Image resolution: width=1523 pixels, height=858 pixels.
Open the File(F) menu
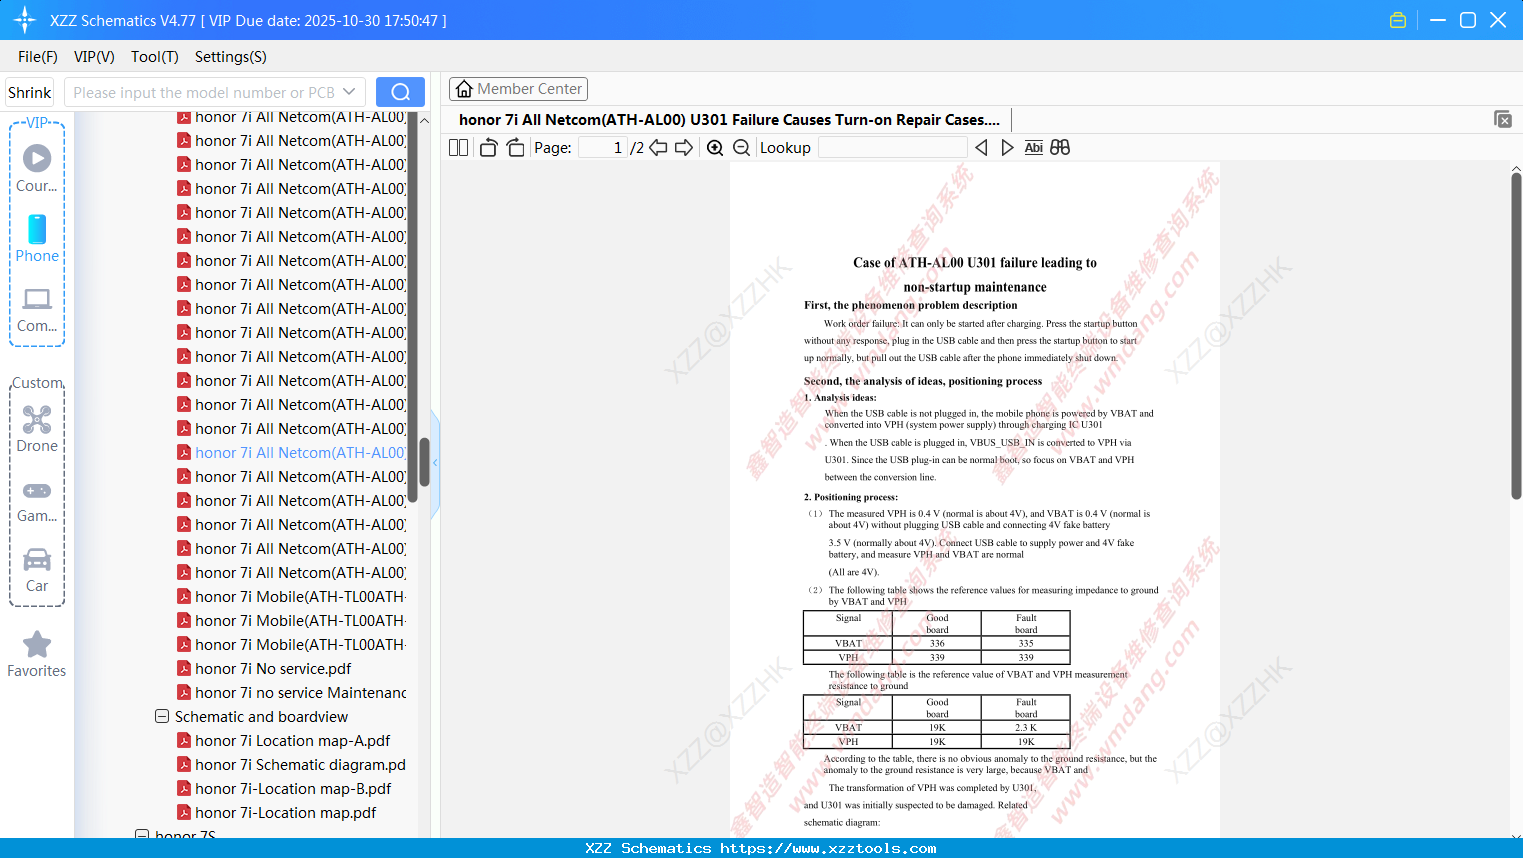click(38, 57)
